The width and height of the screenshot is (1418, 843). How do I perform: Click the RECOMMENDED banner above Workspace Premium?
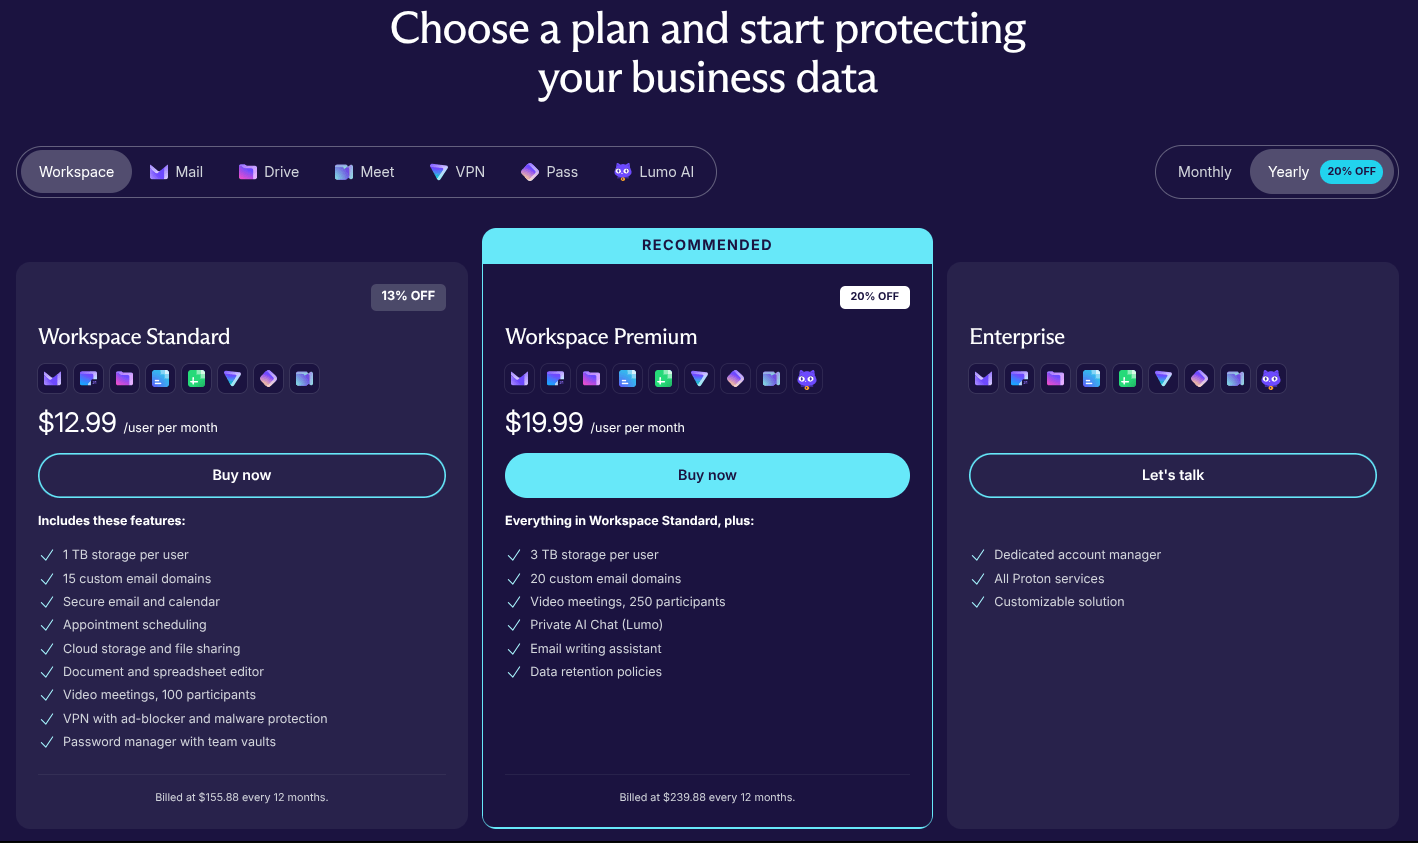click(x=707, y=245)
